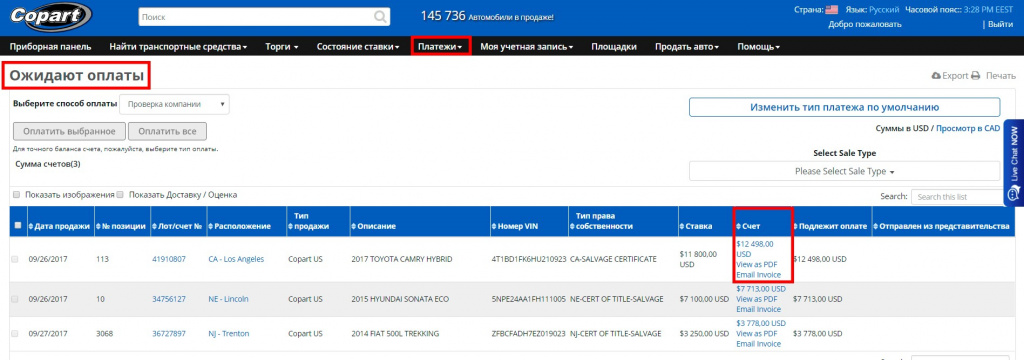Image resolution: width=1024 pixels, height=360 pixels.
Task: Click into the top Поиск search field
Action: tap(255, 16)
